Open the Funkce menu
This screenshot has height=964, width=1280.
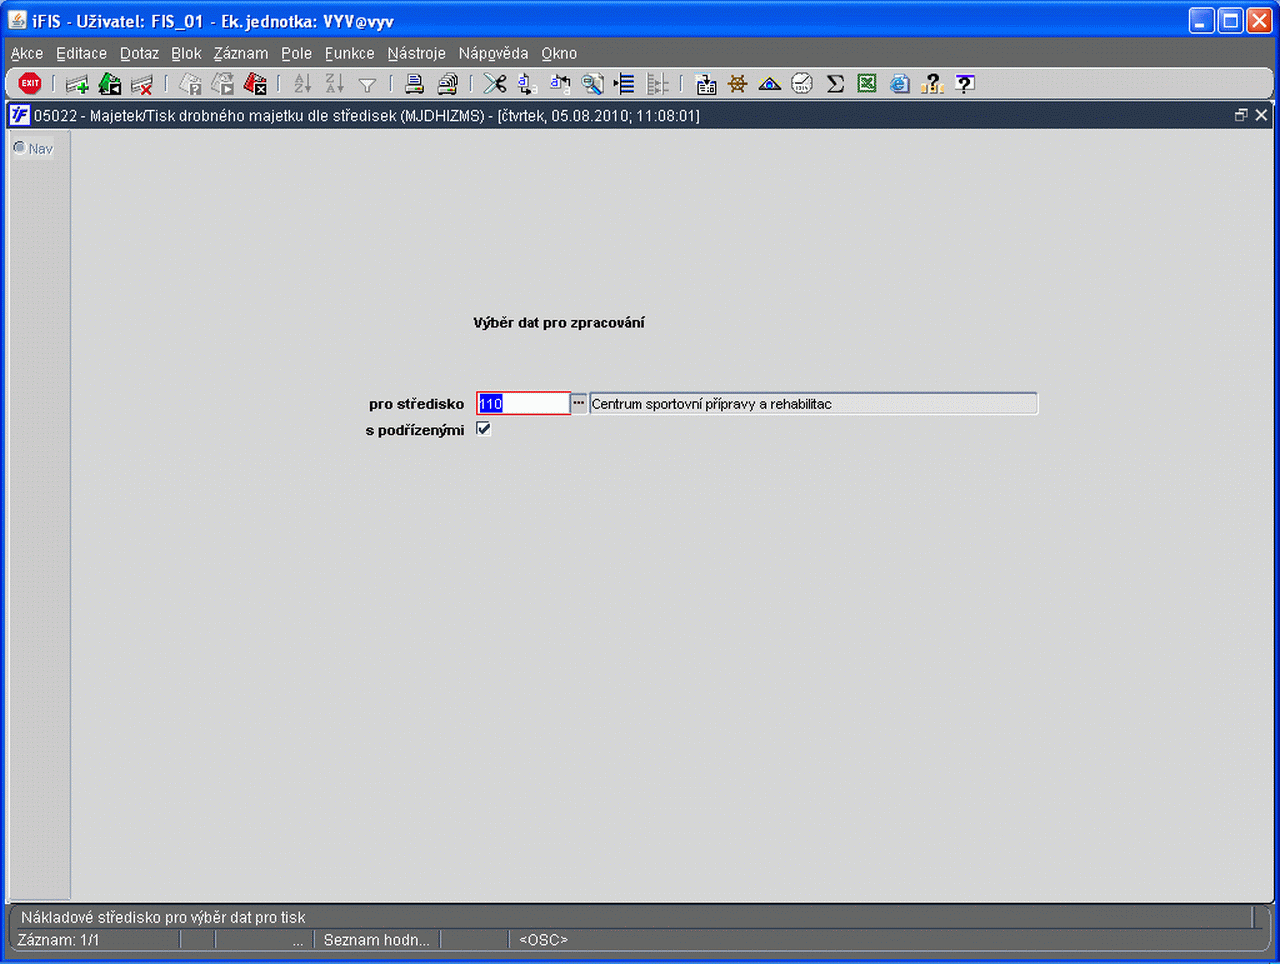(x=349, y=53)
